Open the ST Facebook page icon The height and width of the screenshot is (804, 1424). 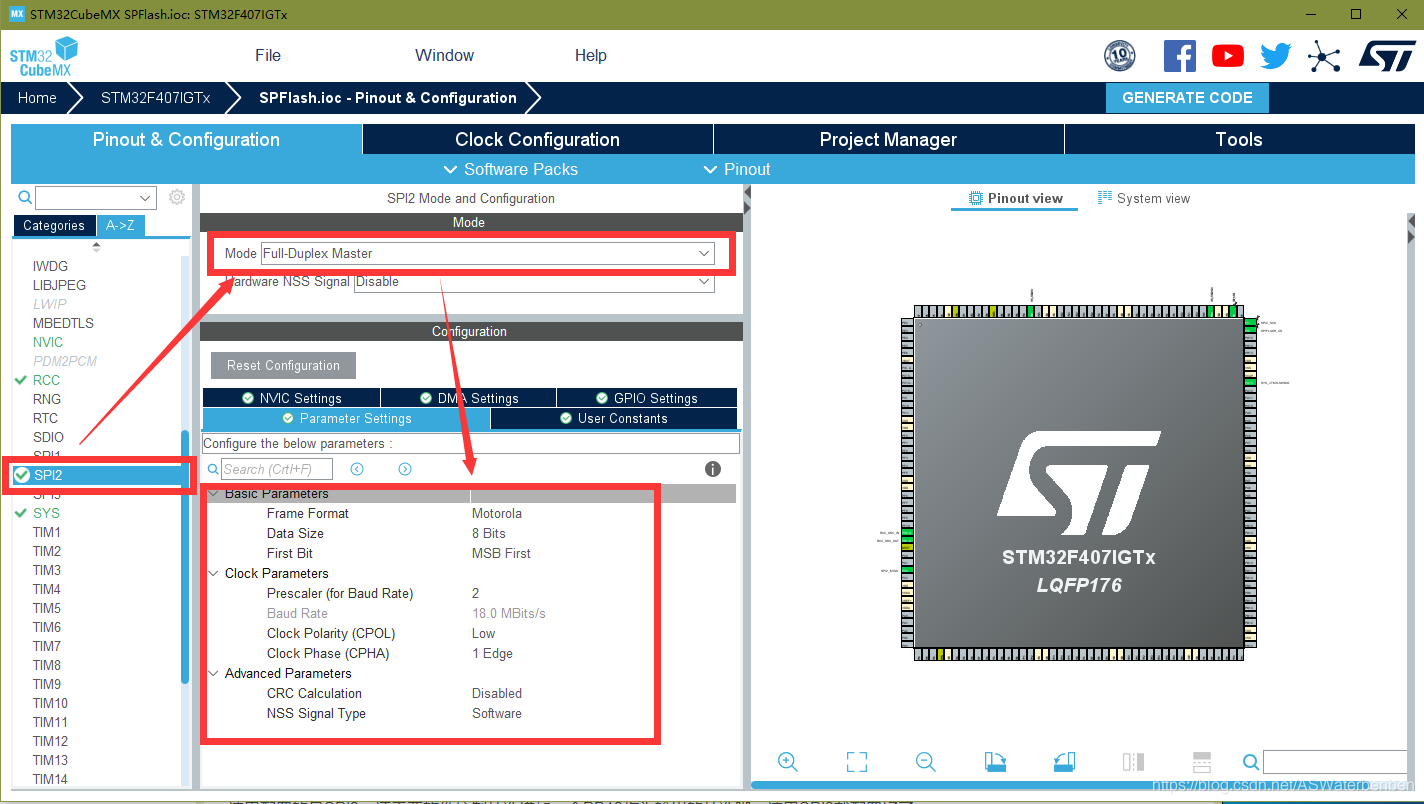(1179, 56)
